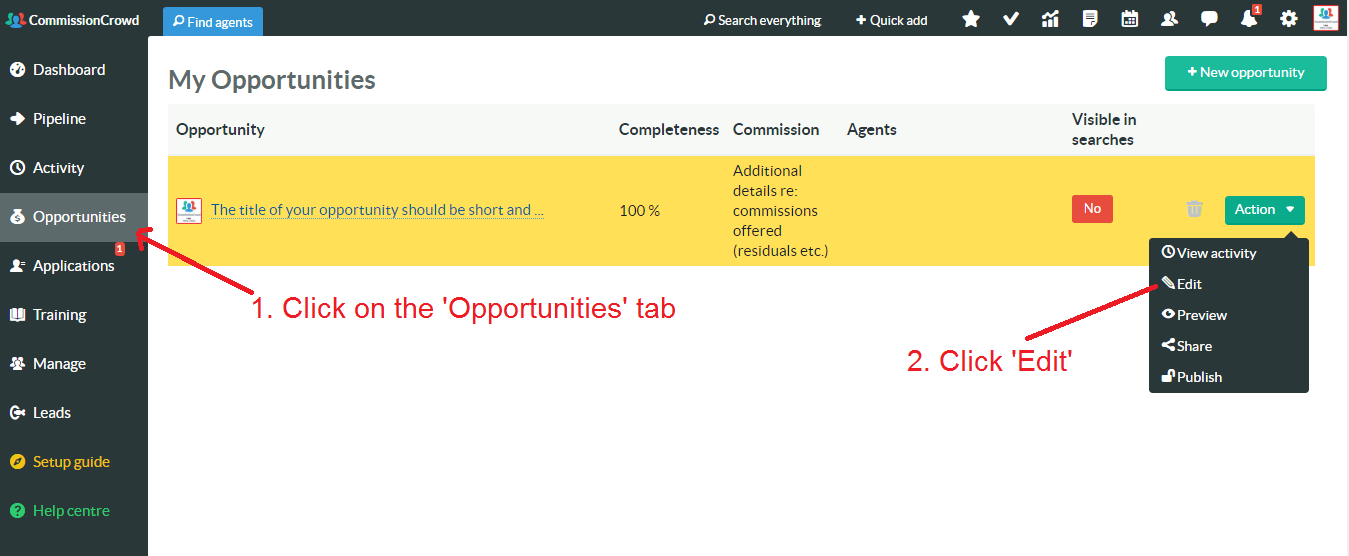Open the tasks checkmark icon
This screenshot has width=1349, height=556.
click(1011, 19)
